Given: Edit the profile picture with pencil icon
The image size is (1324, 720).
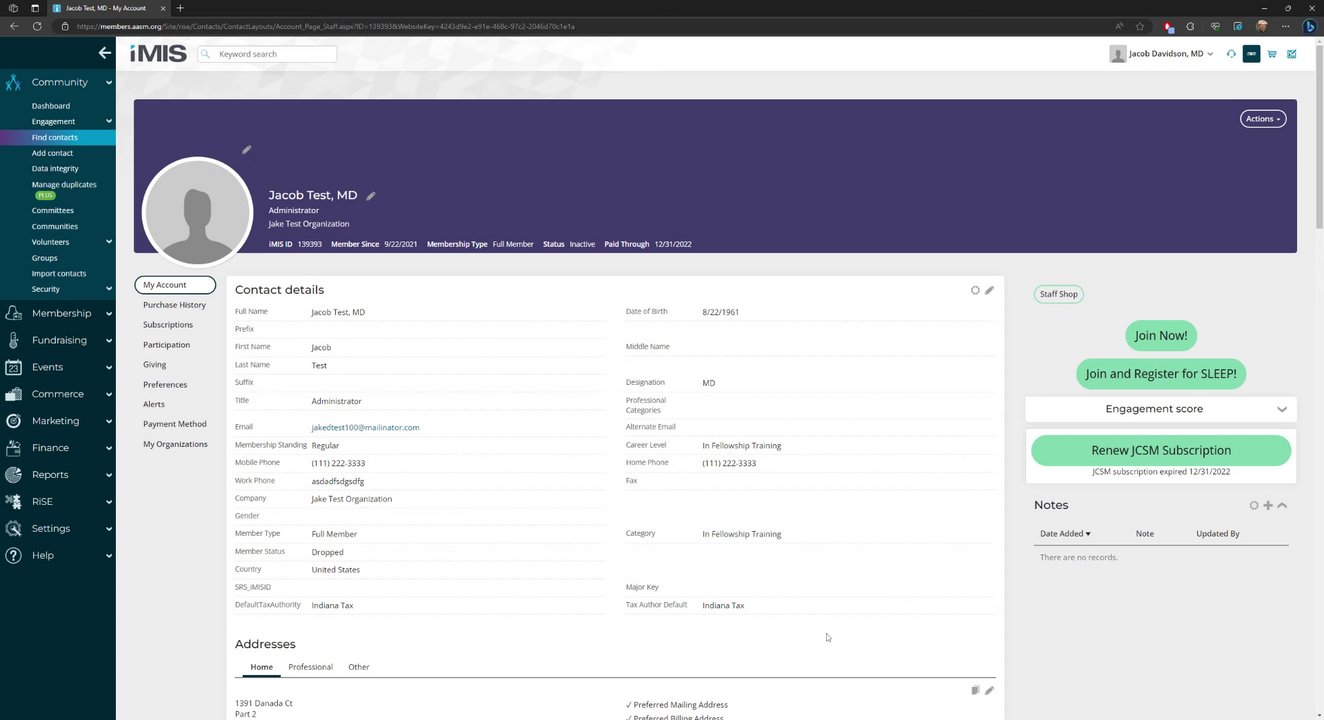Looking at the screenshot, I should coord(246,150).
